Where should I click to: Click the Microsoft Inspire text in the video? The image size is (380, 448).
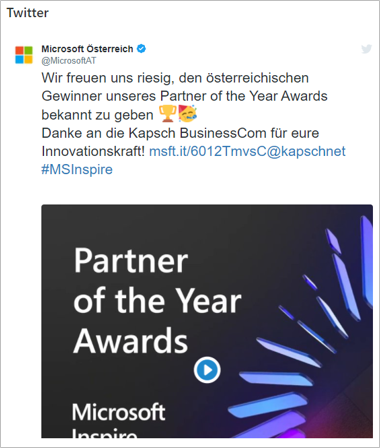click(x=118, y=420)
